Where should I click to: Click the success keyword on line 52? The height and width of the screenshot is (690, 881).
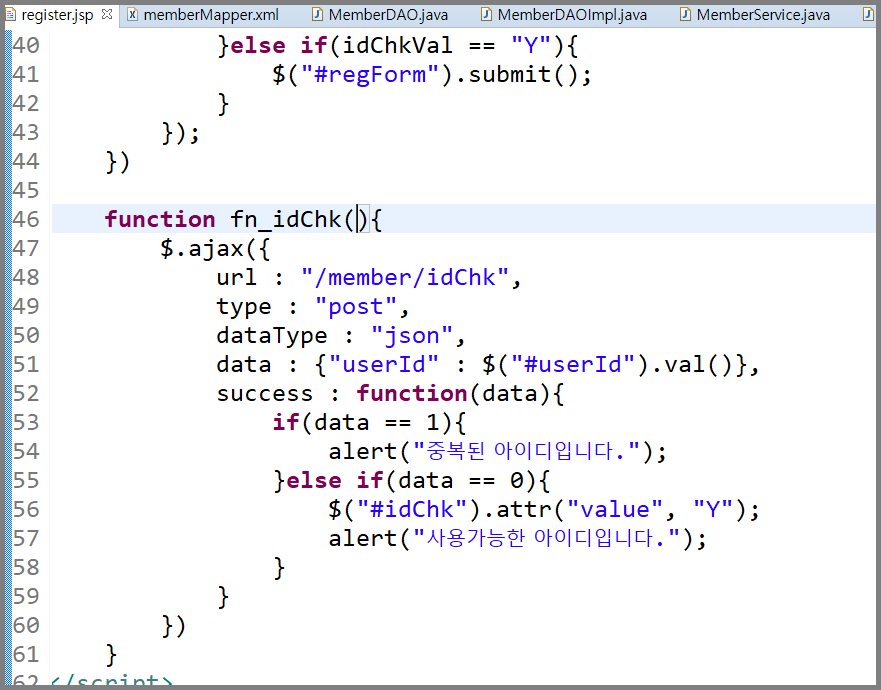coord(265,393)
